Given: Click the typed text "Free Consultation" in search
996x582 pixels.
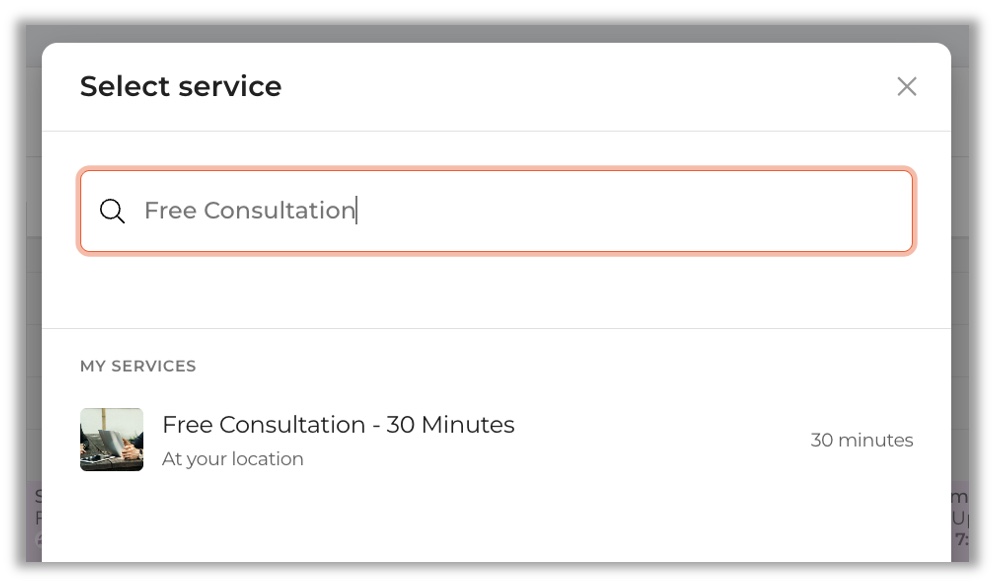Looking at the screenshot, I should click(x=249, y=211).
